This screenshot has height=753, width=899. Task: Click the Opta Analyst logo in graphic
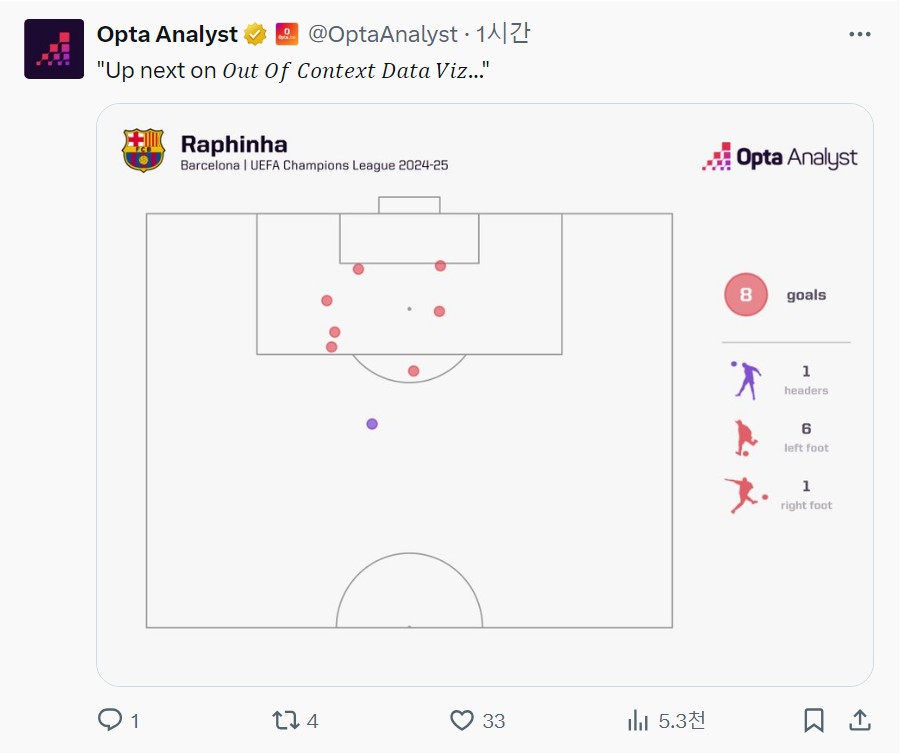tap(780, 157)
